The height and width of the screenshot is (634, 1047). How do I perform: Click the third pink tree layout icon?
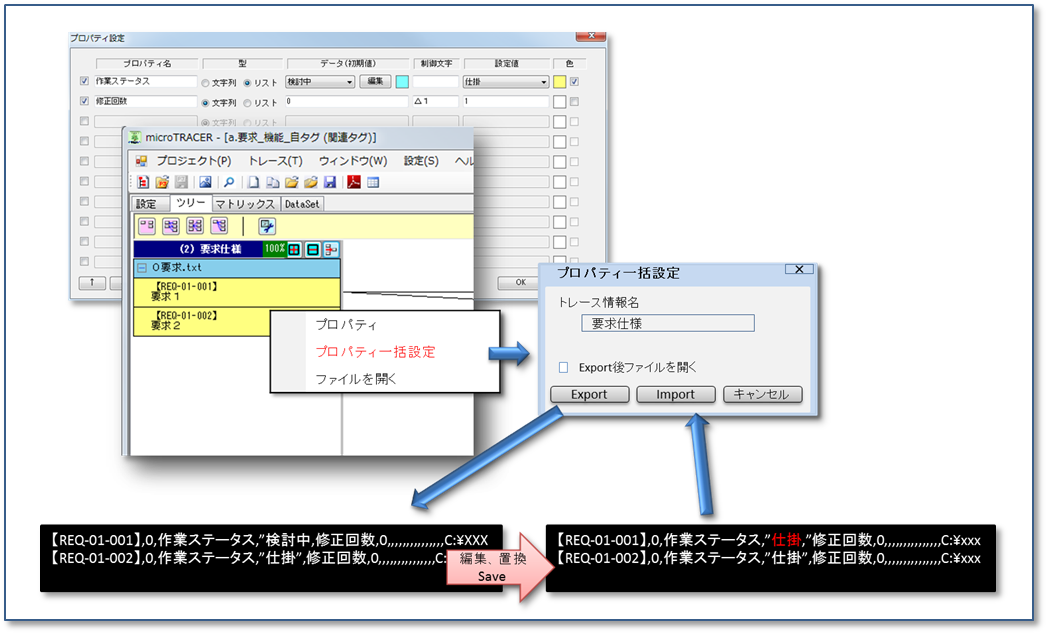point(195,226)
